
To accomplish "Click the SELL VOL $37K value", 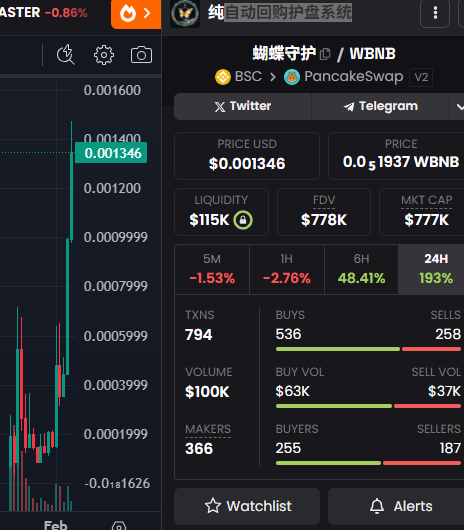I will pyautogui.click(x=444, y=391).
